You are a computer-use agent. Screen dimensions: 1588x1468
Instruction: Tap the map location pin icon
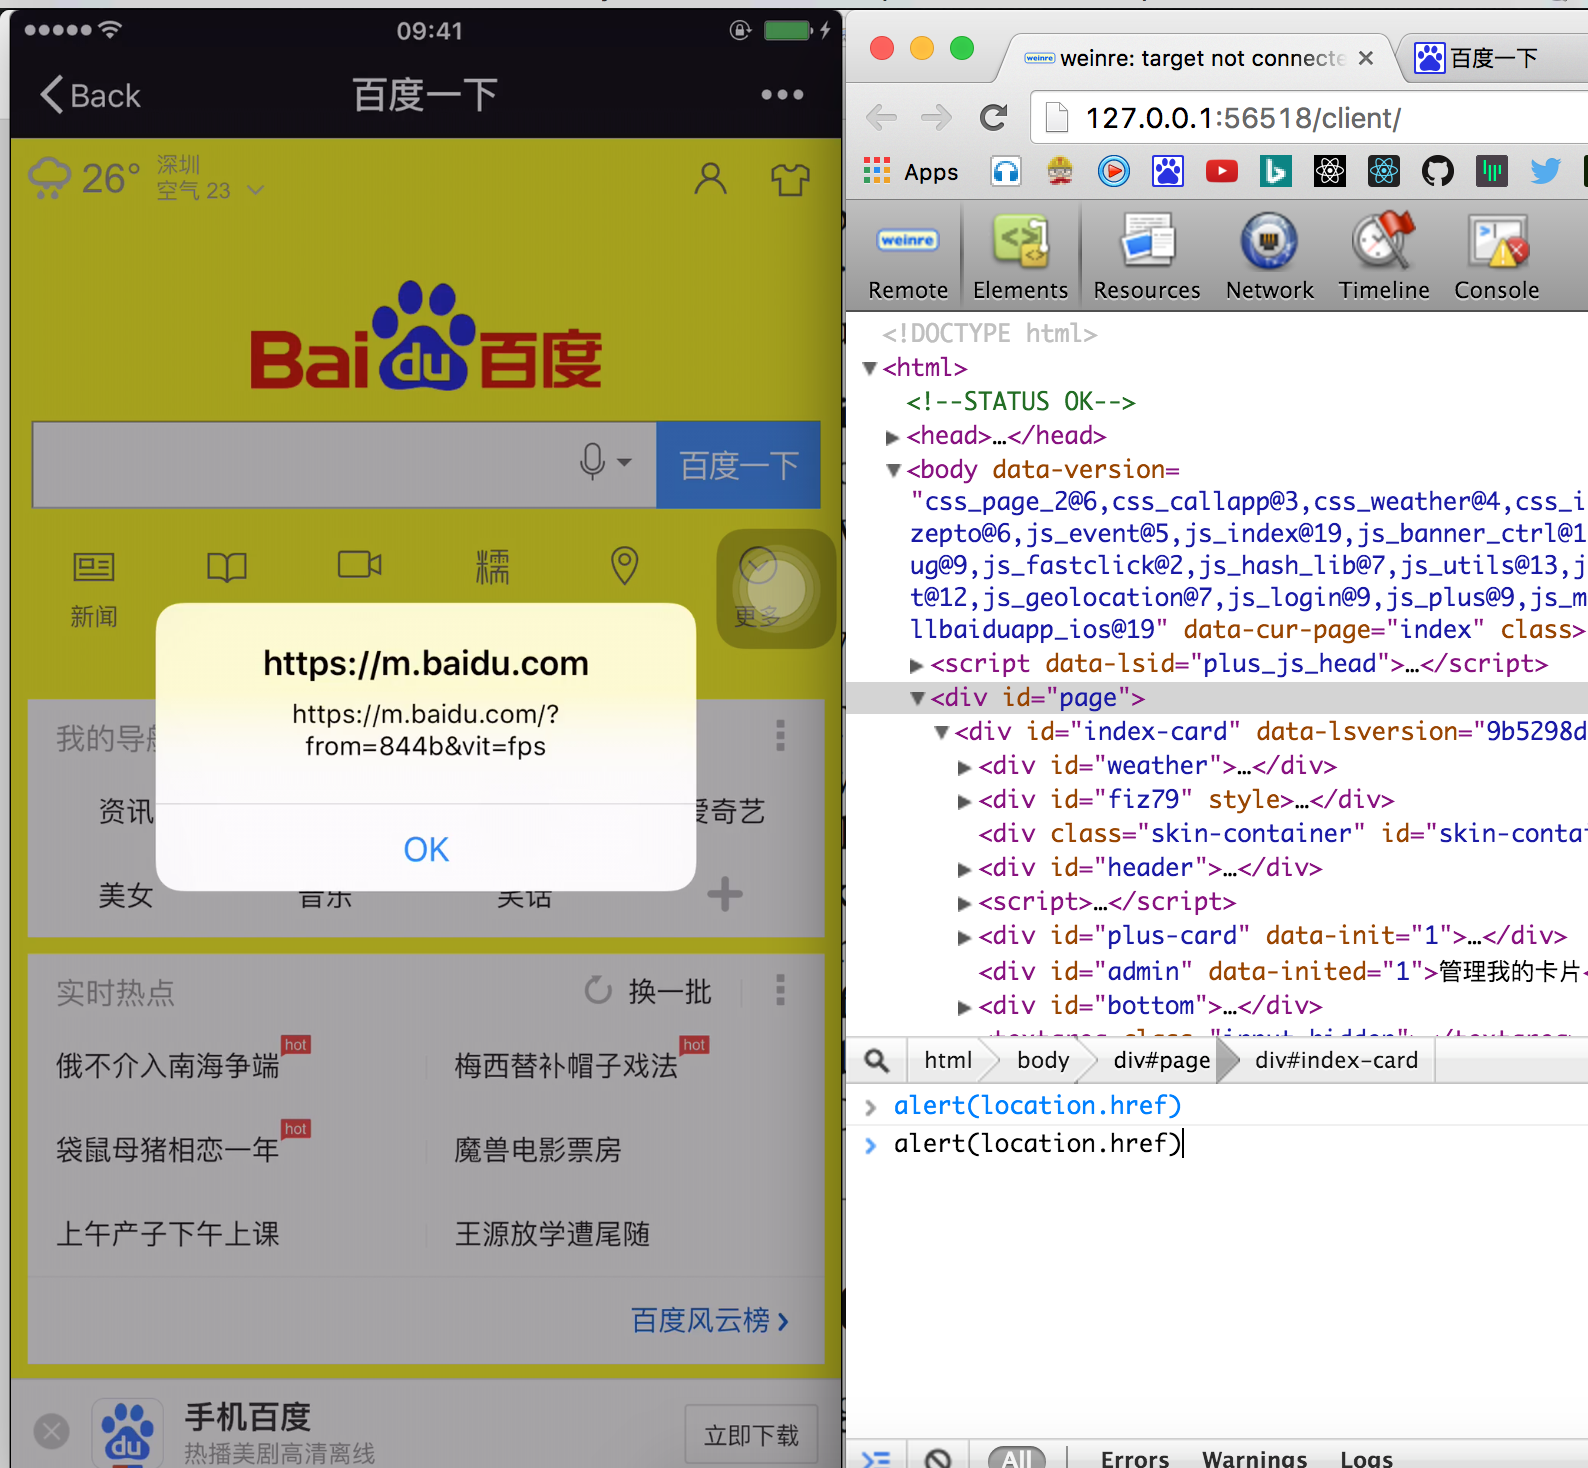click(625, 566)
